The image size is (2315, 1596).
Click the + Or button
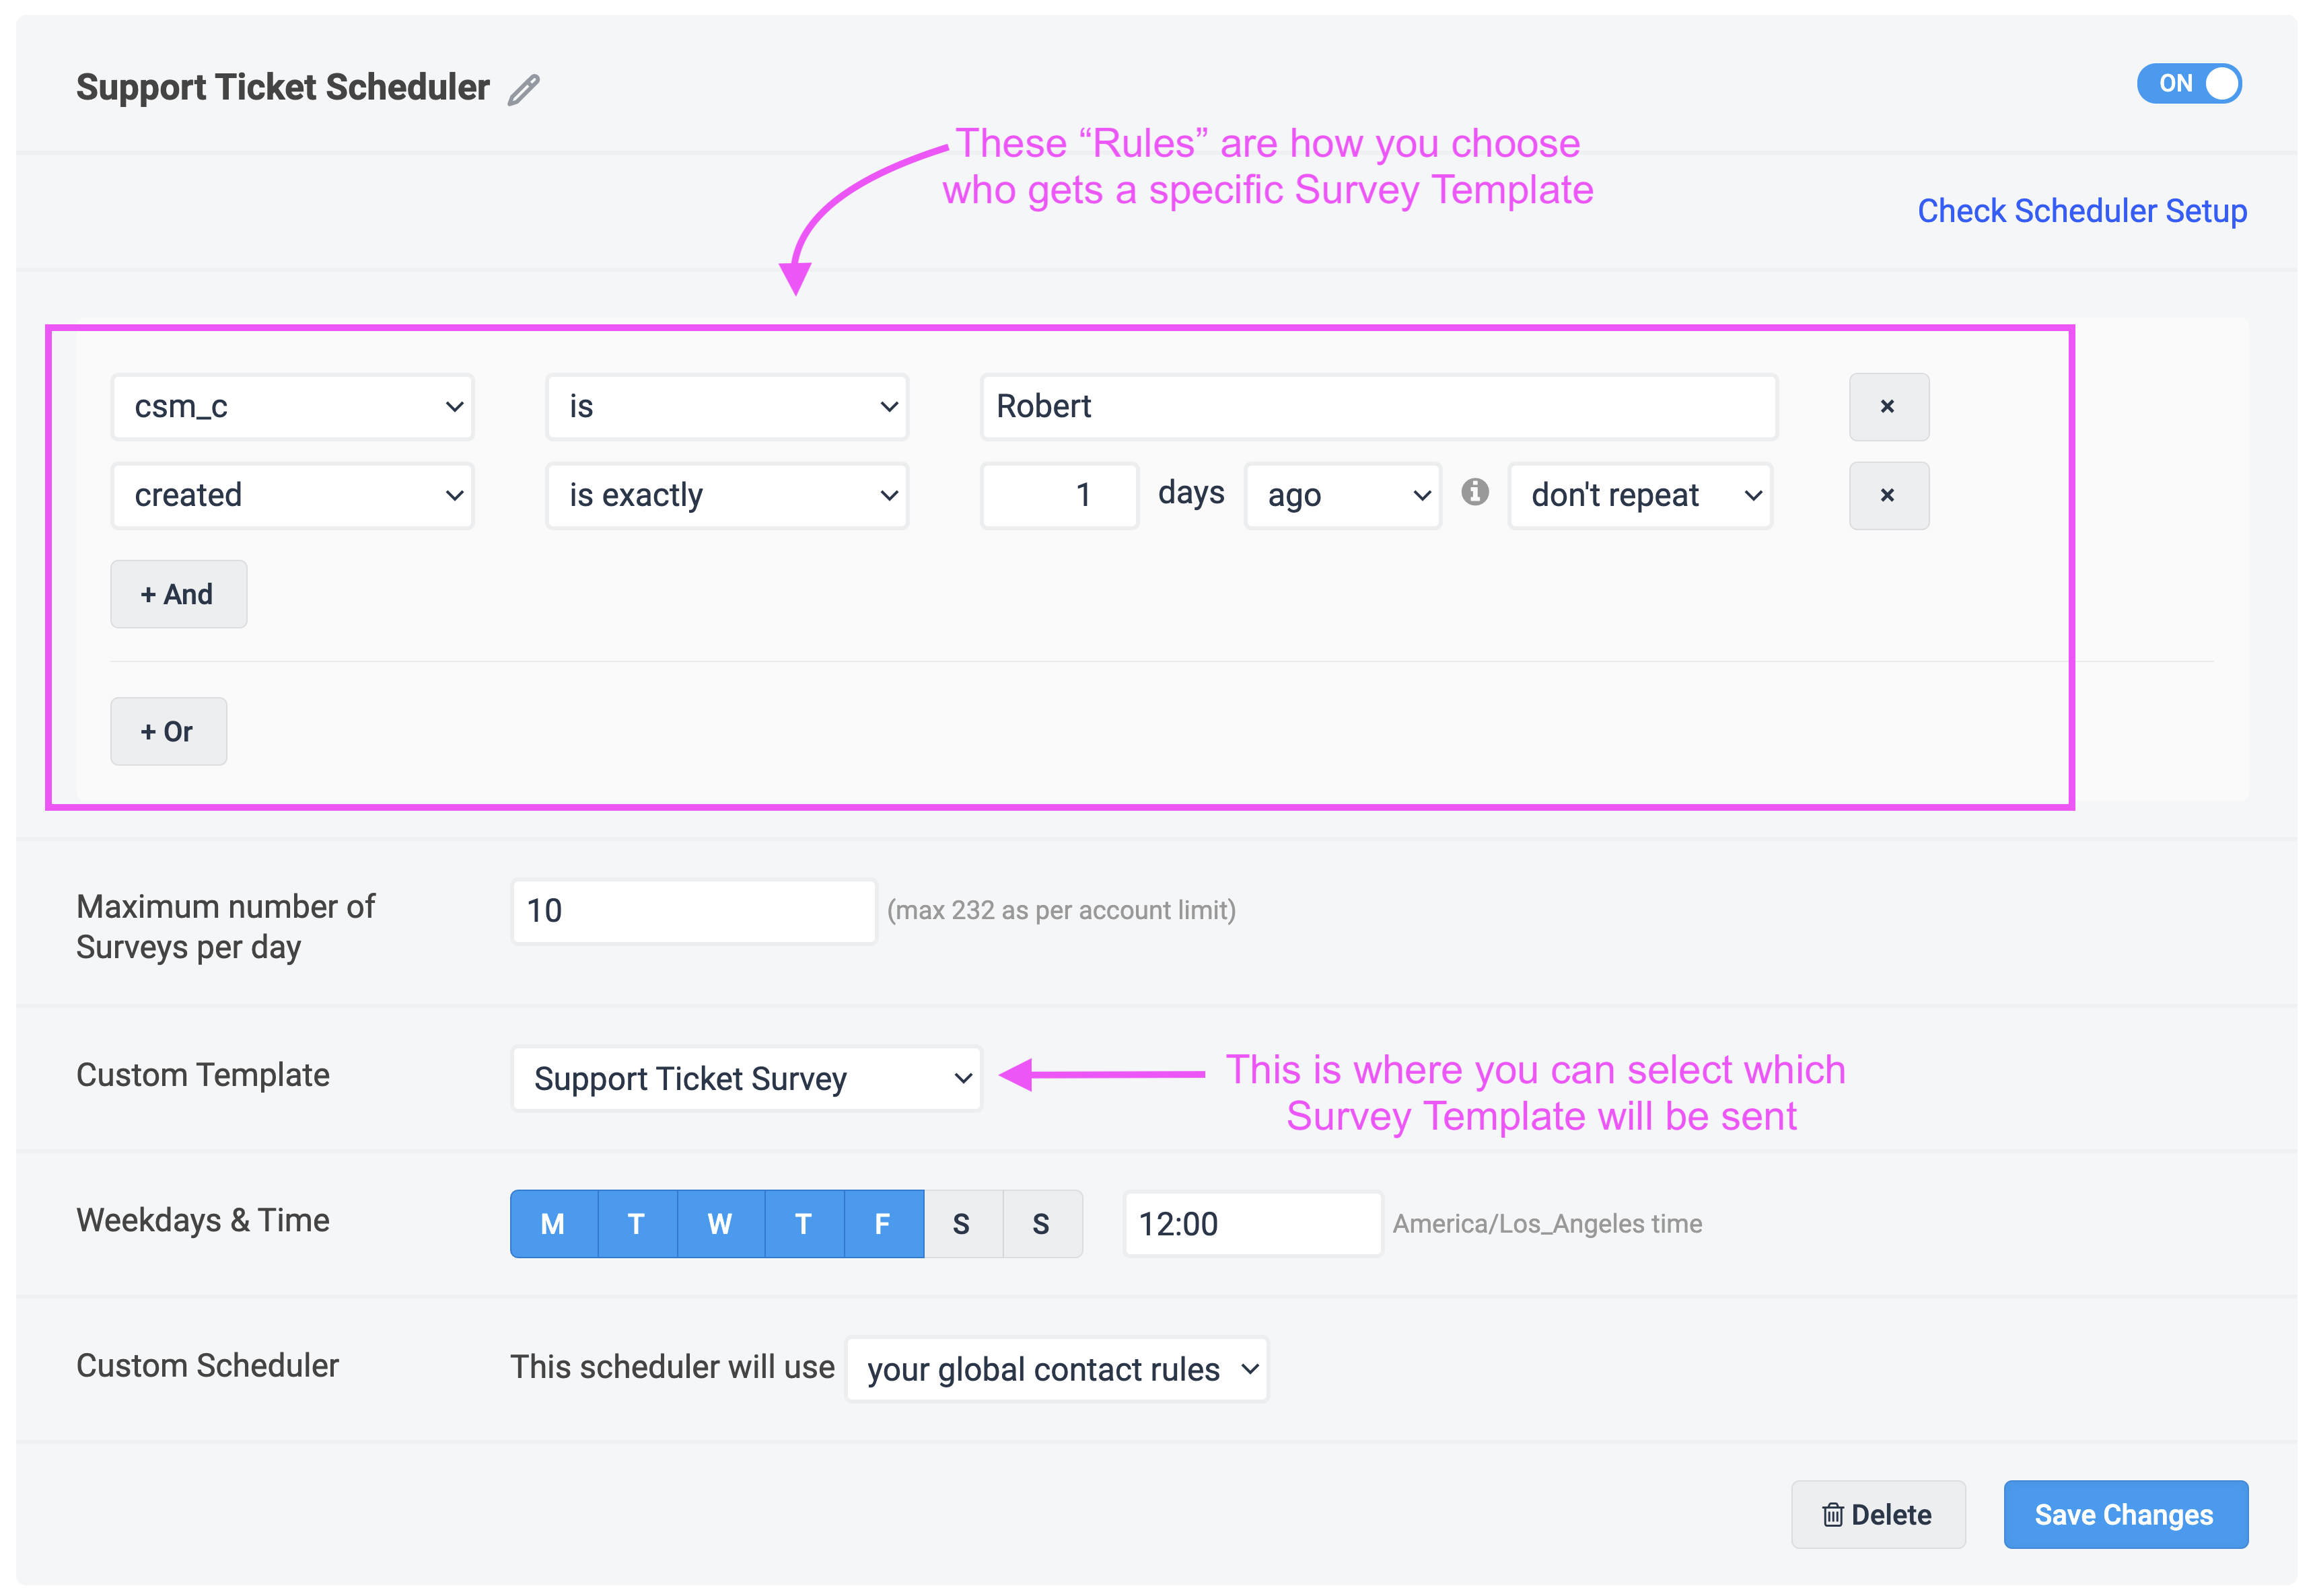click(x=168, y=732)
